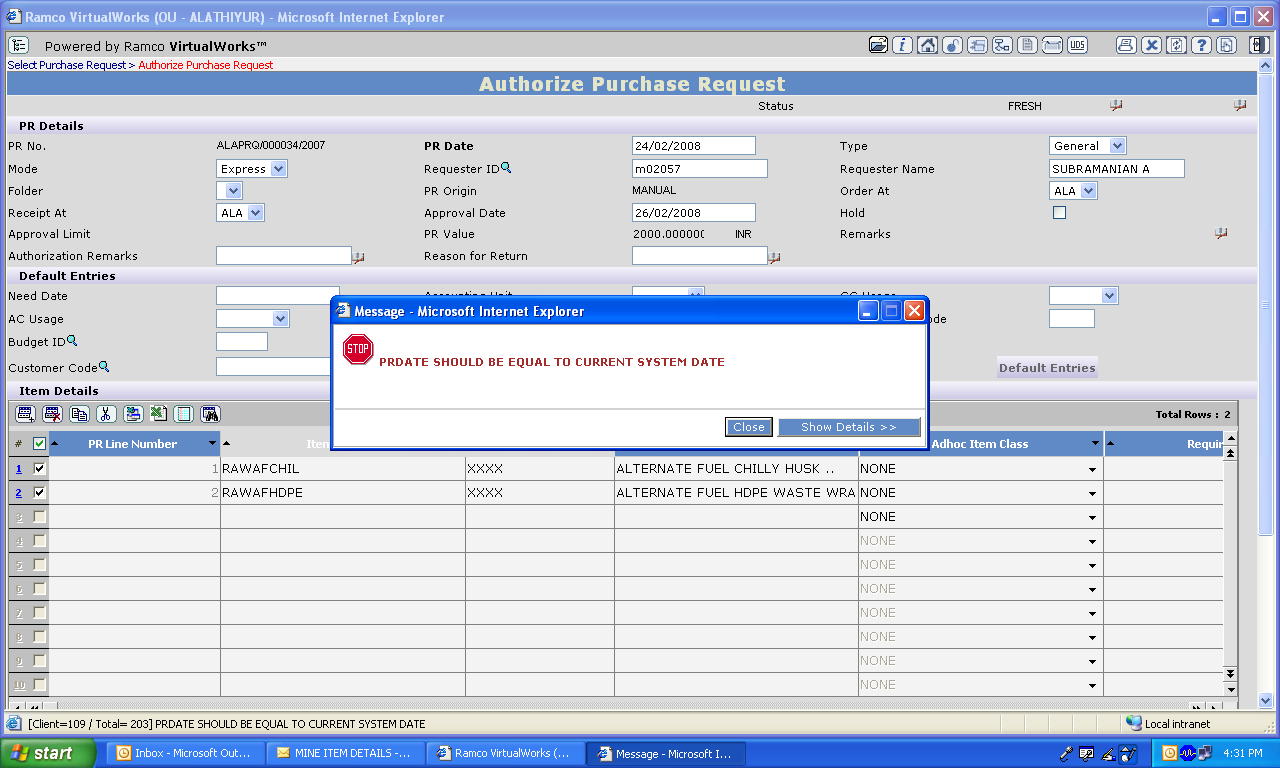
Task: Click the far-right panel toggle icon in toolbar
Action: point(1259,45)
